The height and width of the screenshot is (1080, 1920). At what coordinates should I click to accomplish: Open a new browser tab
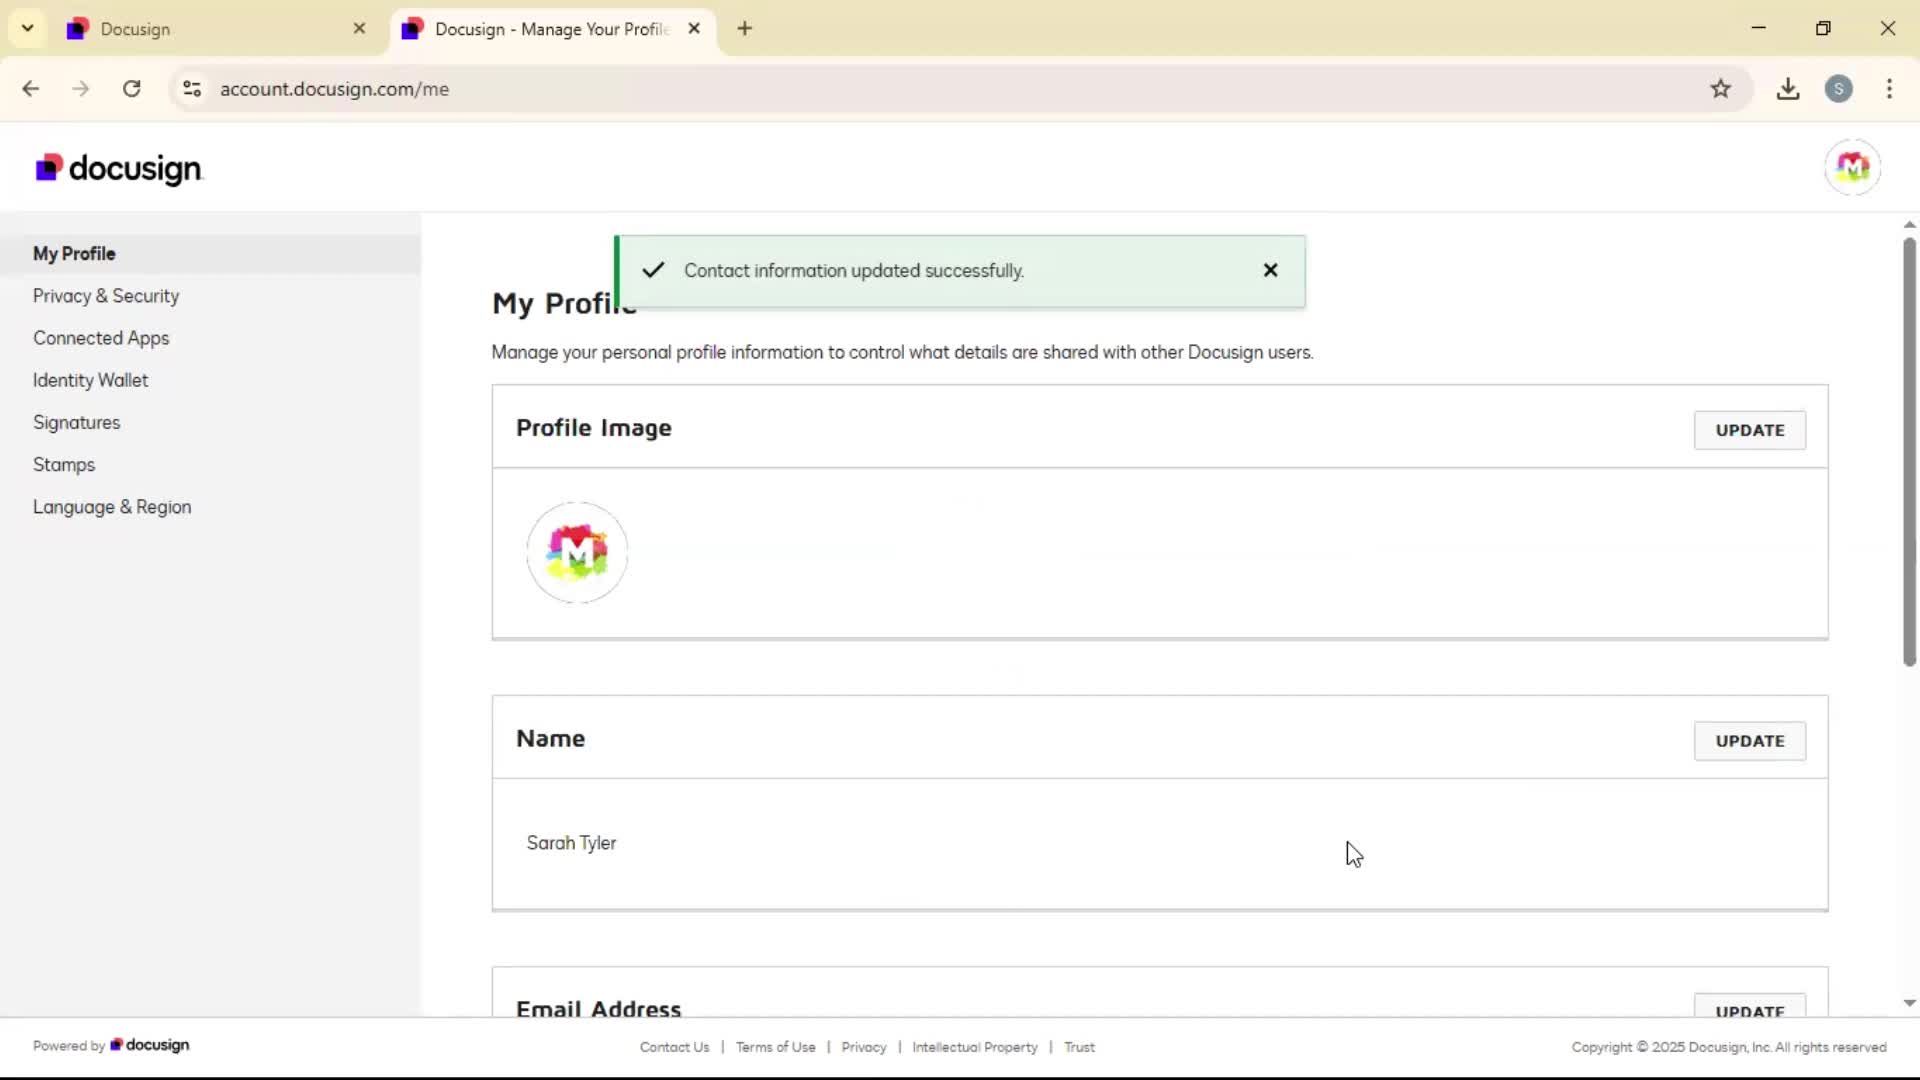(x=744, y=29)
